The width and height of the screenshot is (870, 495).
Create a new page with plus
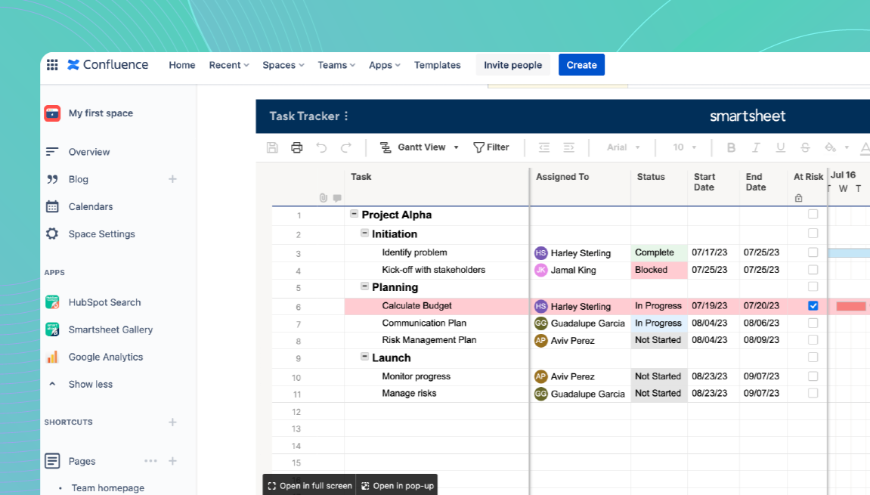pos(173,461)
